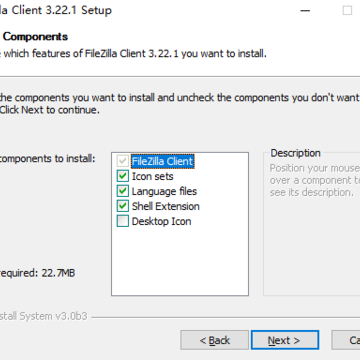Click the 22.7MB space required text

[x=58, y=273]
